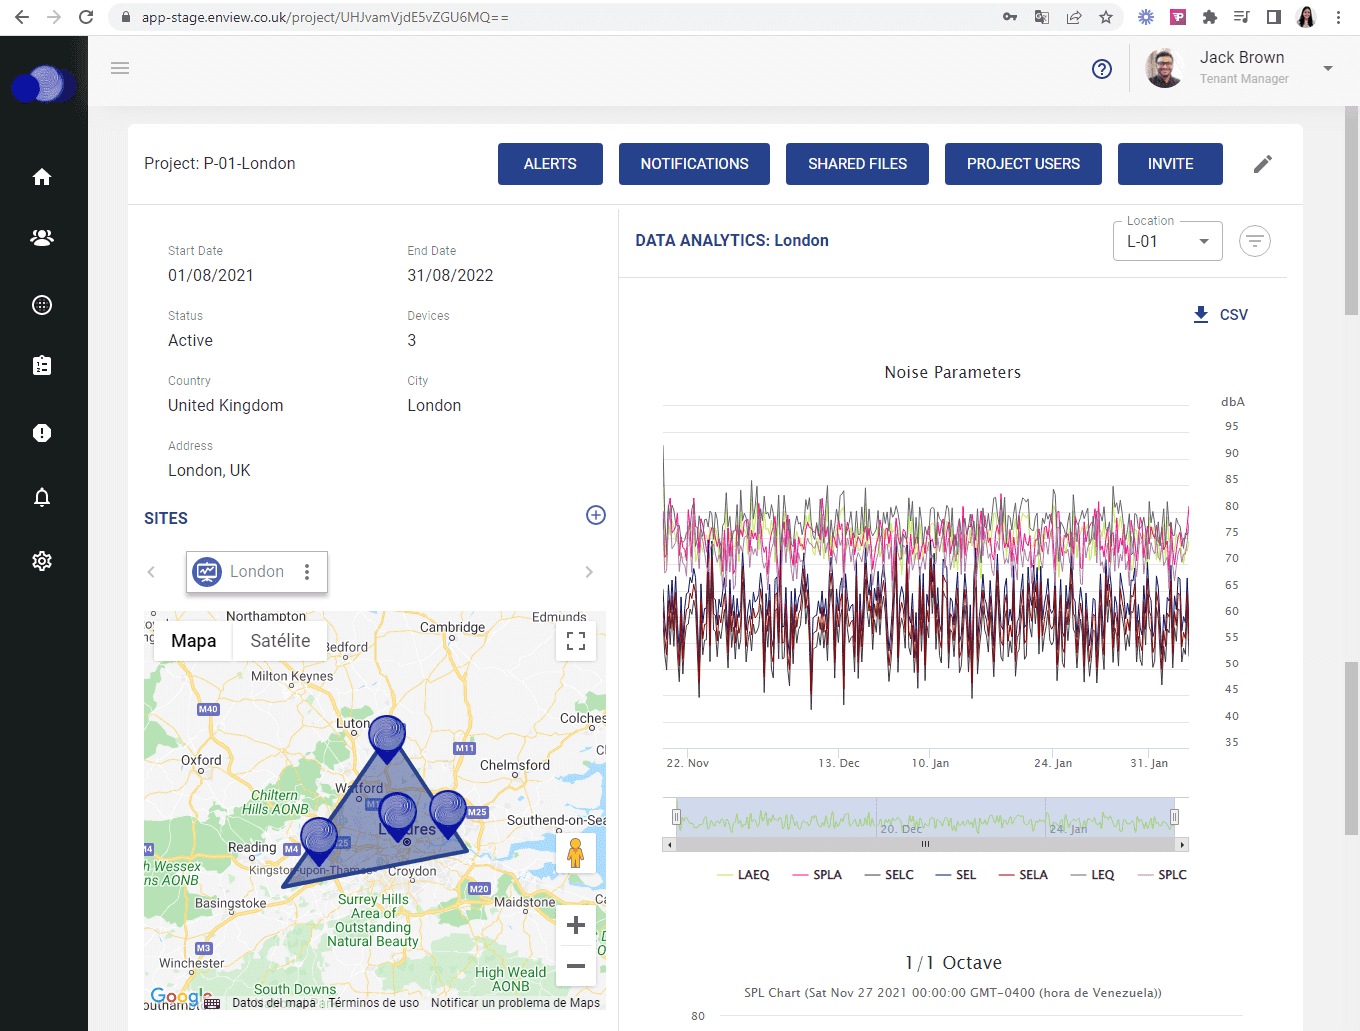Go back in the browser
Screen dimensions: 1360x1031
[x=22, y=17]
